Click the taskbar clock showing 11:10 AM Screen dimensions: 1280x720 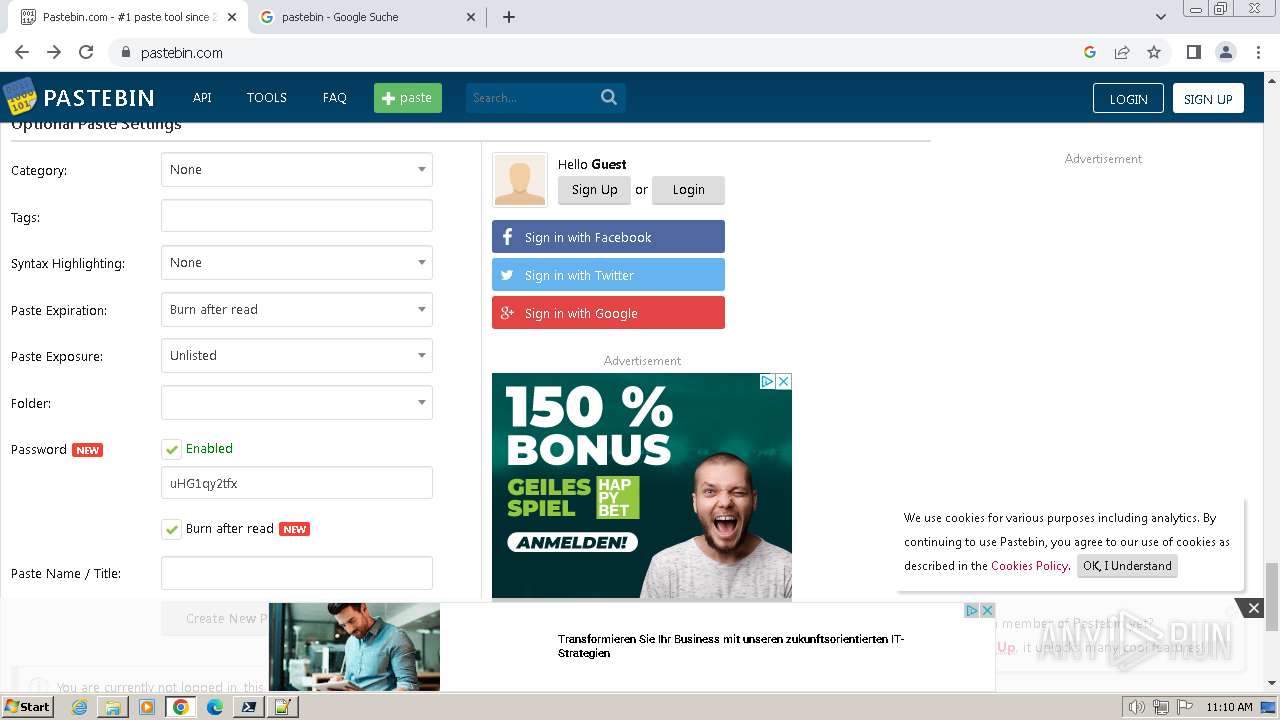tap(1229, 707)
